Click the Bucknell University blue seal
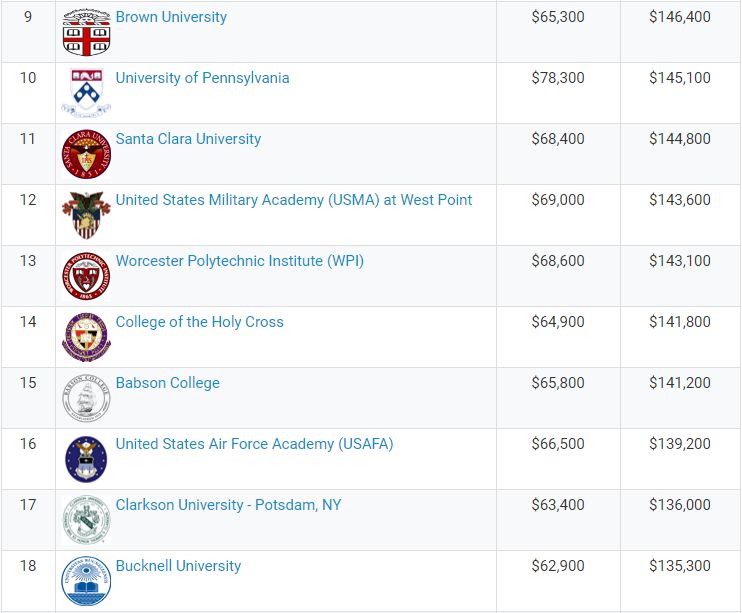 [86, 581]
